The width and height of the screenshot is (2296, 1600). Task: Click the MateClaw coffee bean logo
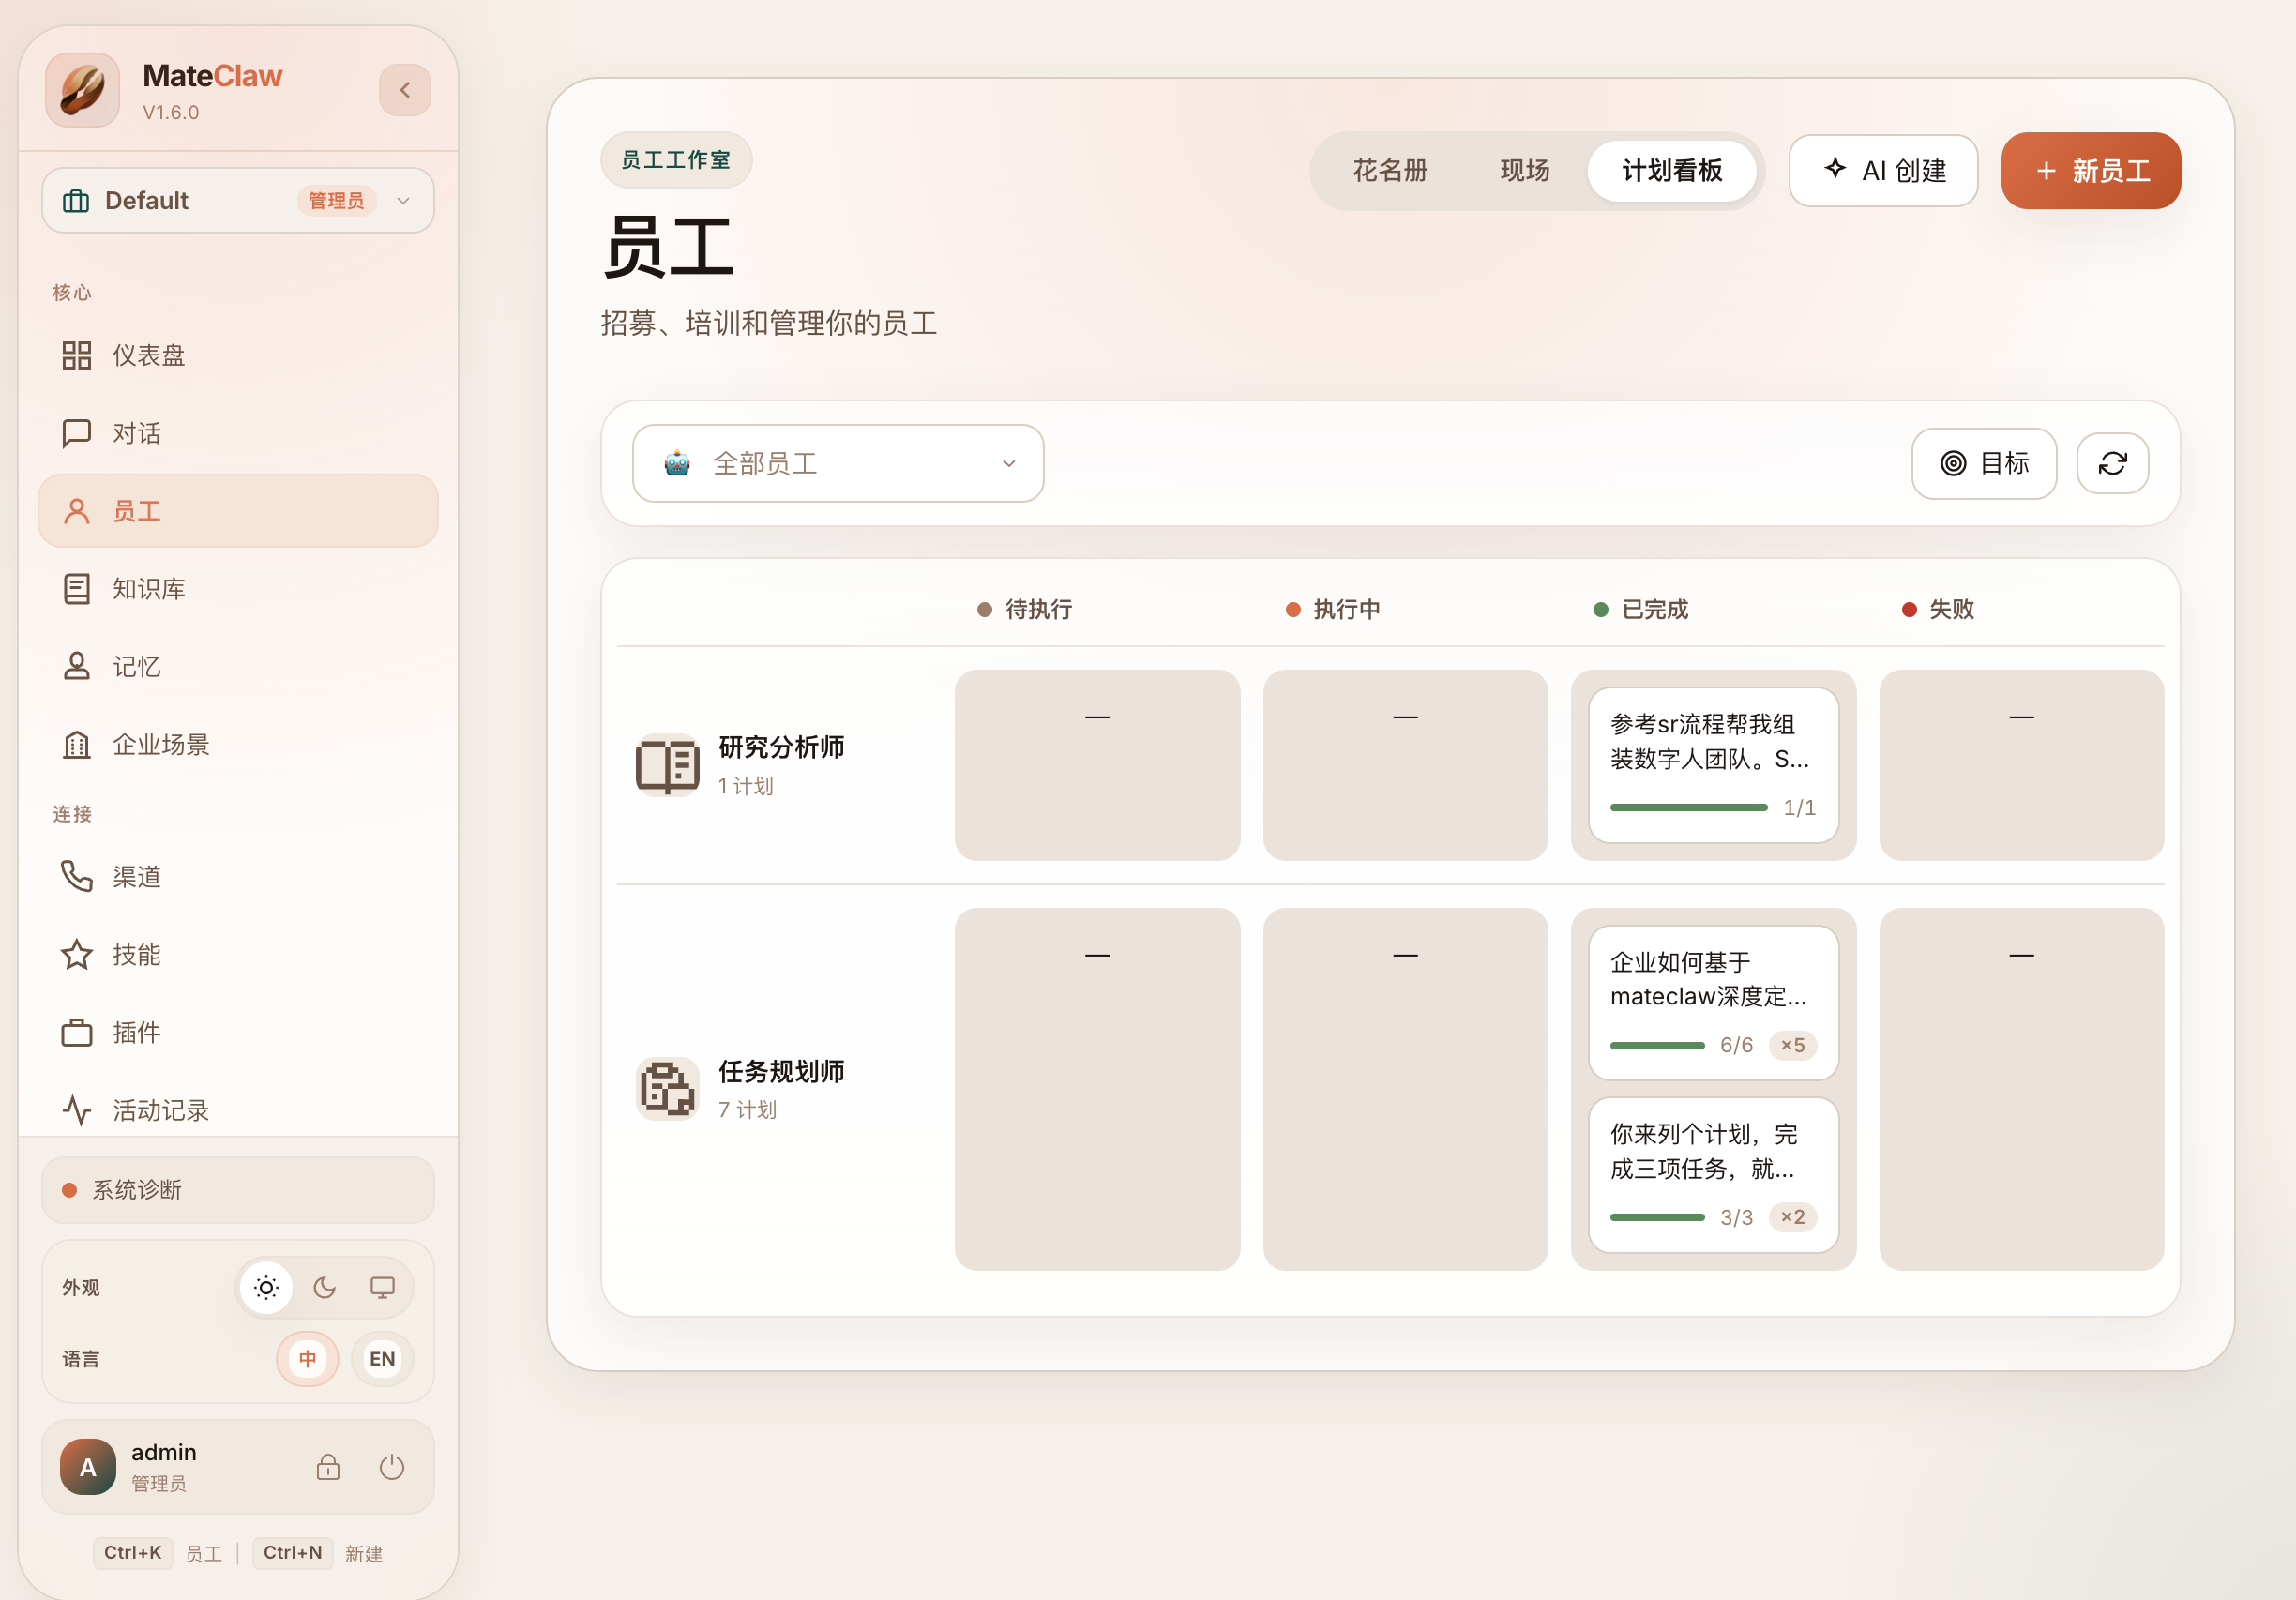click(82, 90)
